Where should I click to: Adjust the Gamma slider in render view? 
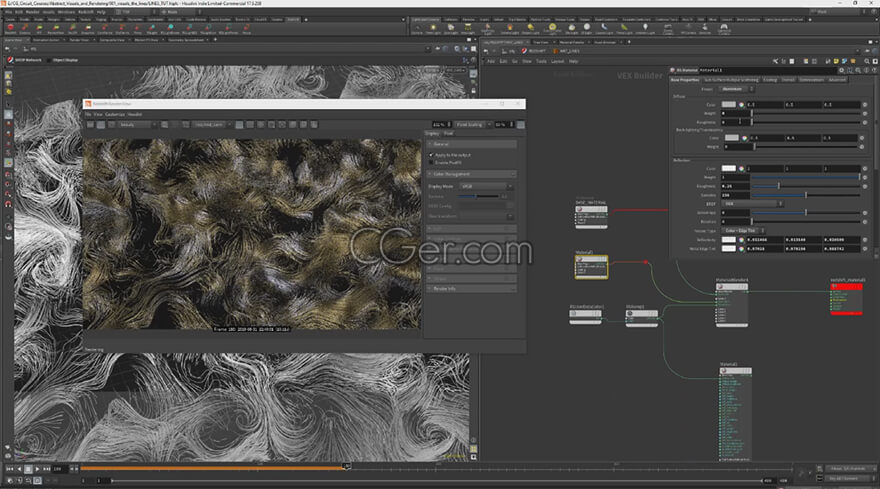[x=478, y=196]
